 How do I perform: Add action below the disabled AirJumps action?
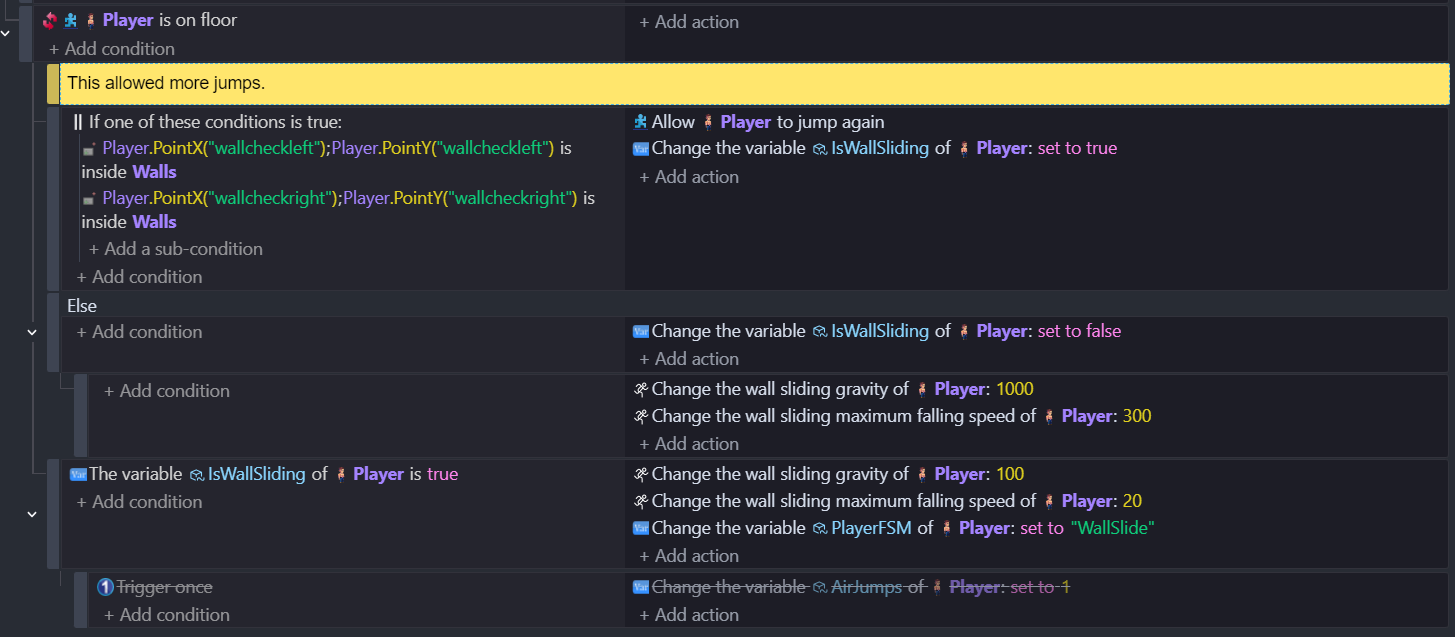pos(689,615)
